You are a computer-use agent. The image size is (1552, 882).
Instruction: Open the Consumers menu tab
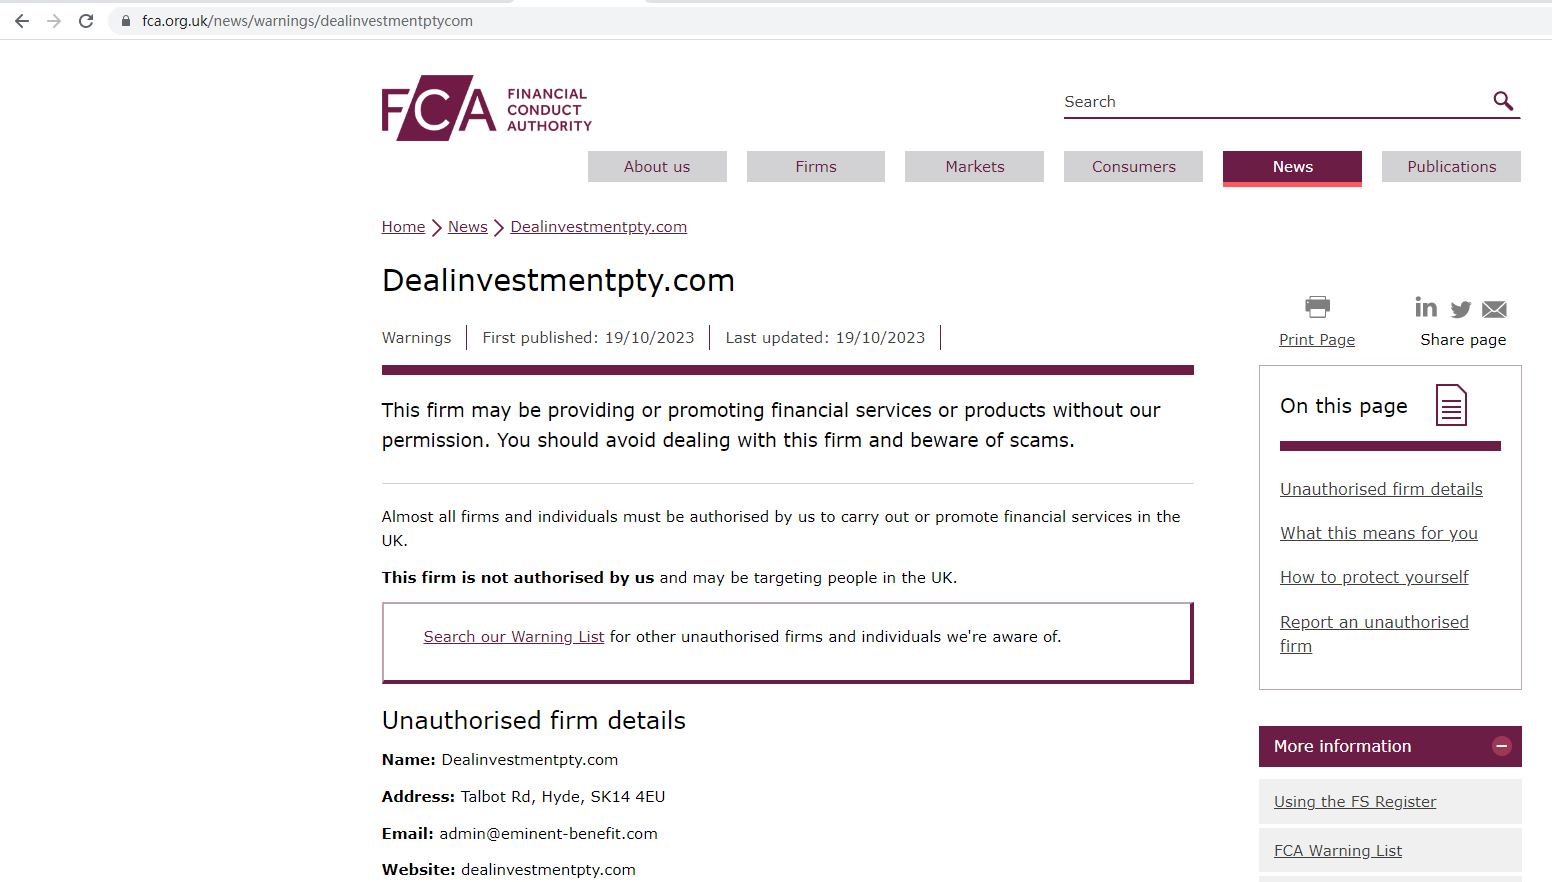(1133, 167)
